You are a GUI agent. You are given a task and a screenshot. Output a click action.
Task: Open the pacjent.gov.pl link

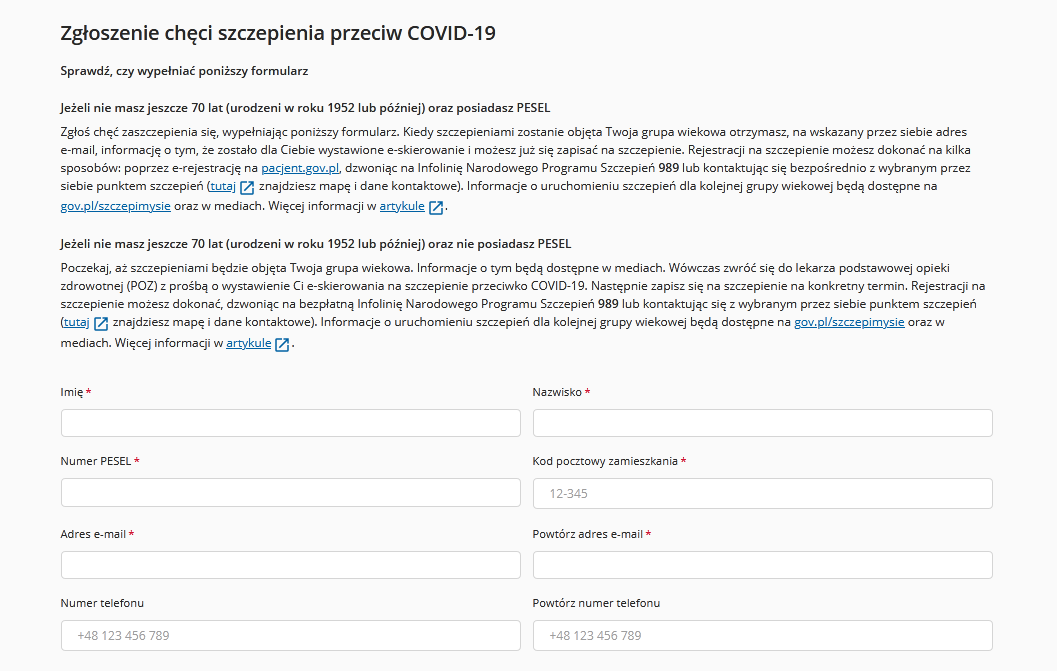pyautogui.click(x=300, y=168)
